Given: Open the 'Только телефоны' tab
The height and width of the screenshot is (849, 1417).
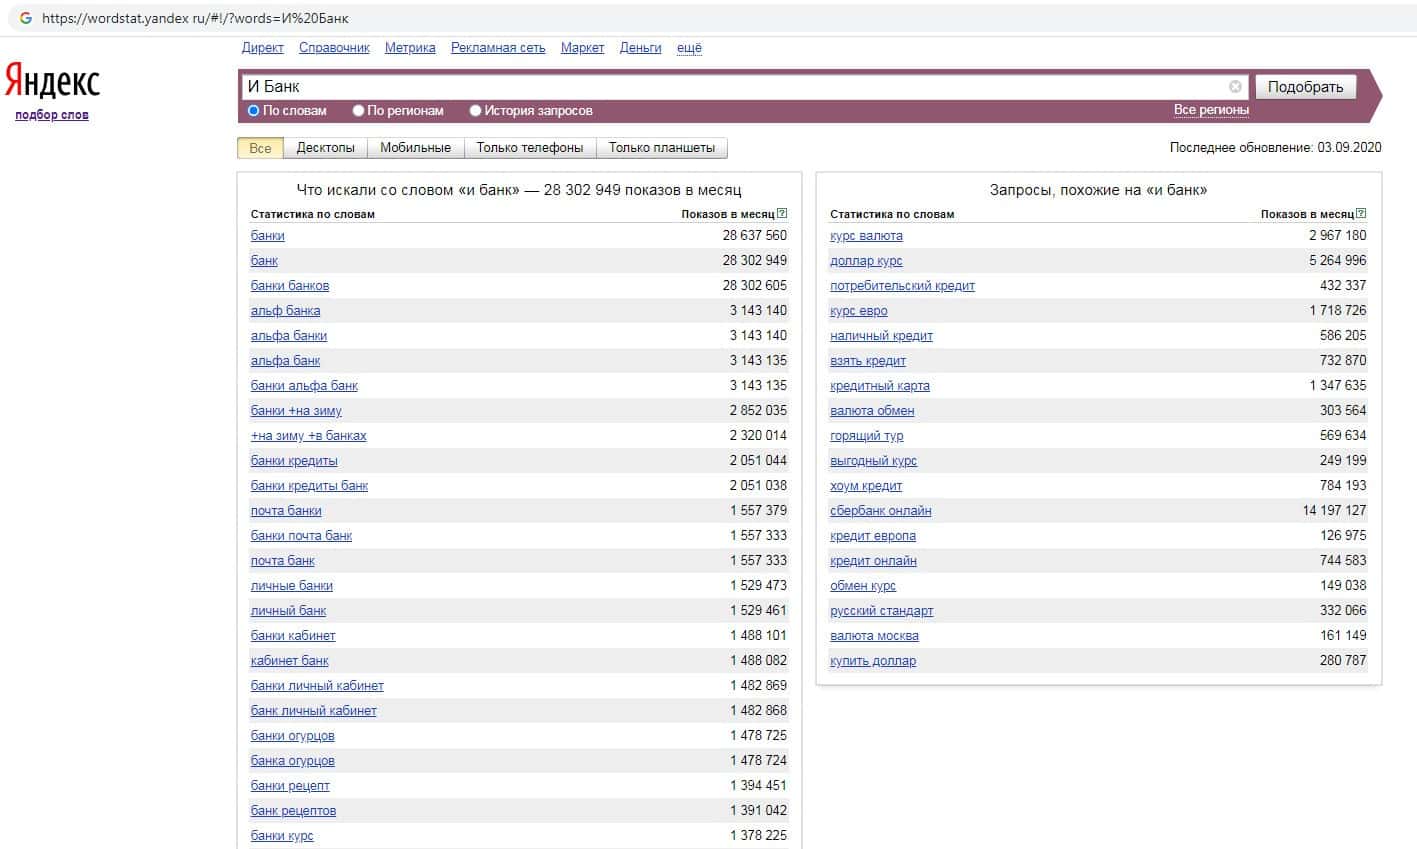Looking at the screenshot, I should 529,148.
